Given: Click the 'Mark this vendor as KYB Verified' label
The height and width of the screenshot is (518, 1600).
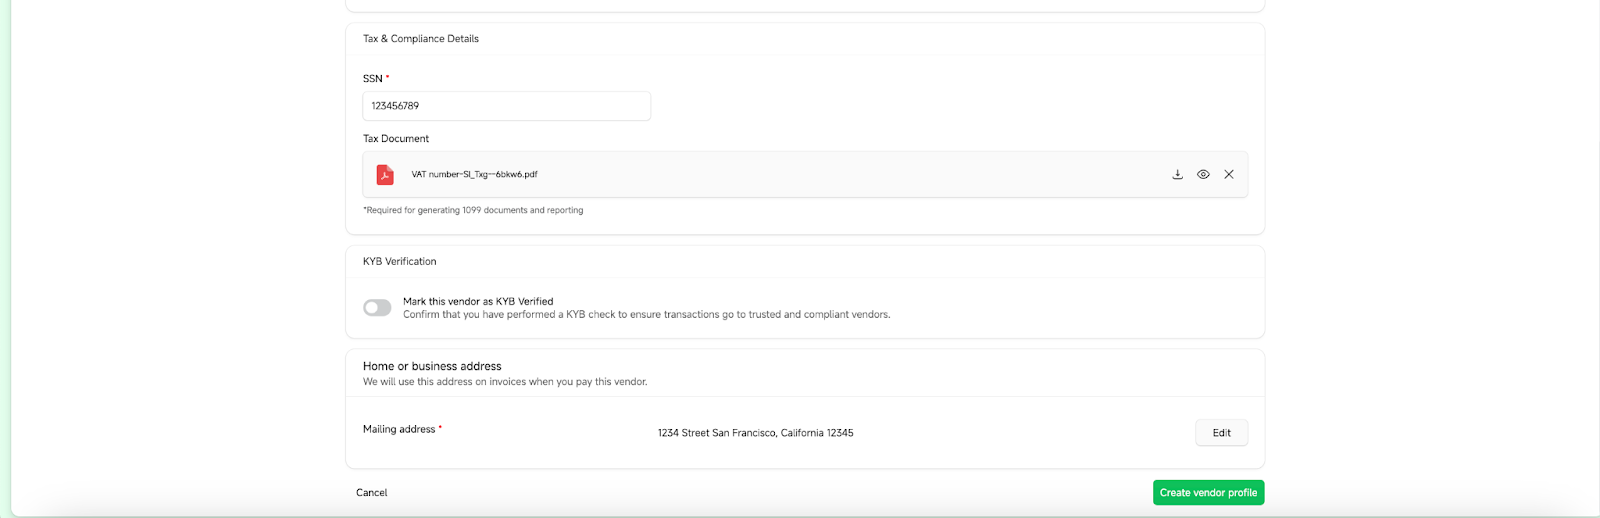Looking at the screenshot, I should click(478, 301).
